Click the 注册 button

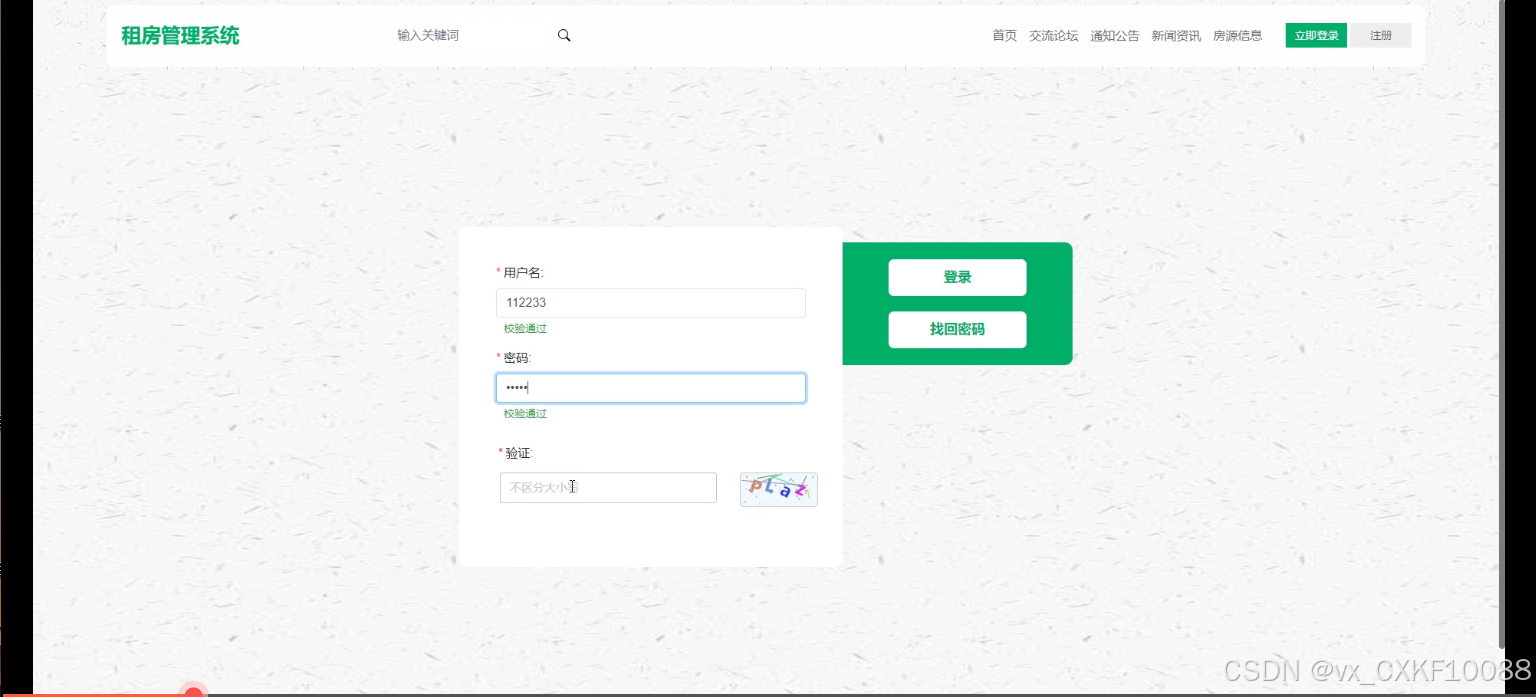(1380, 36)
